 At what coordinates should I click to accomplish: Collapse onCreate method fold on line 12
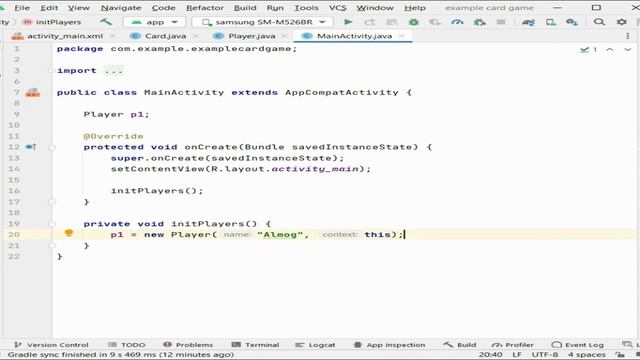52,147
